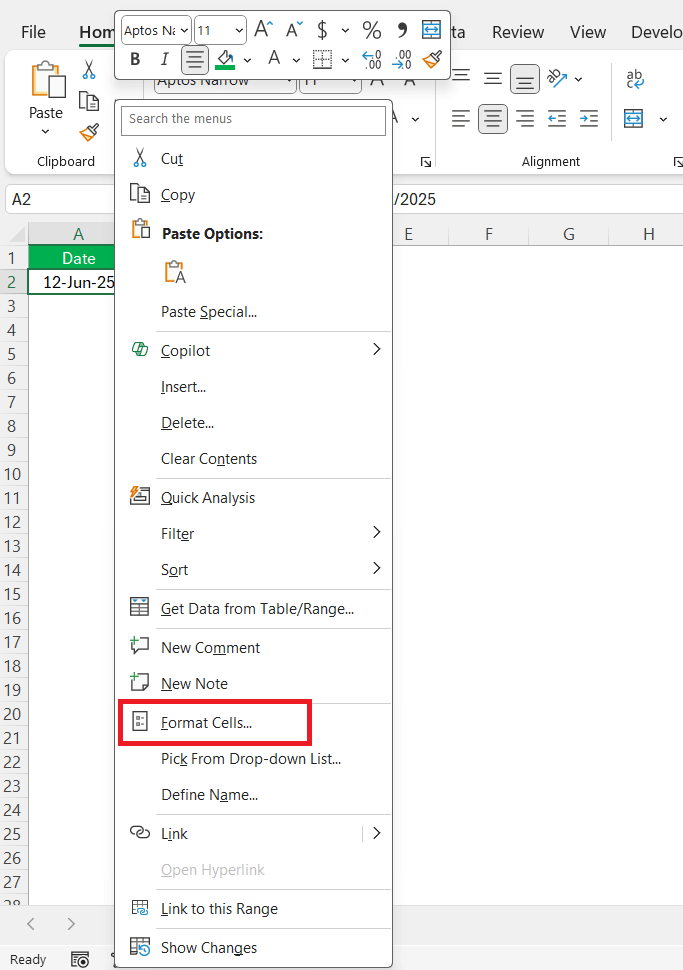
Task: Expand the Filter submenu
Action: pyautogui.click(x=254, y=533)
